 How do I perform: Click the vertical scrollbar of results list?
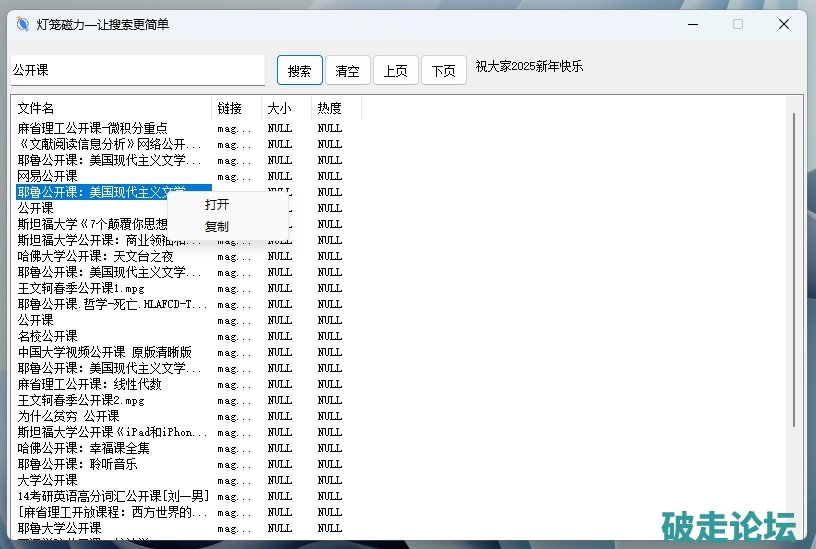795,270
